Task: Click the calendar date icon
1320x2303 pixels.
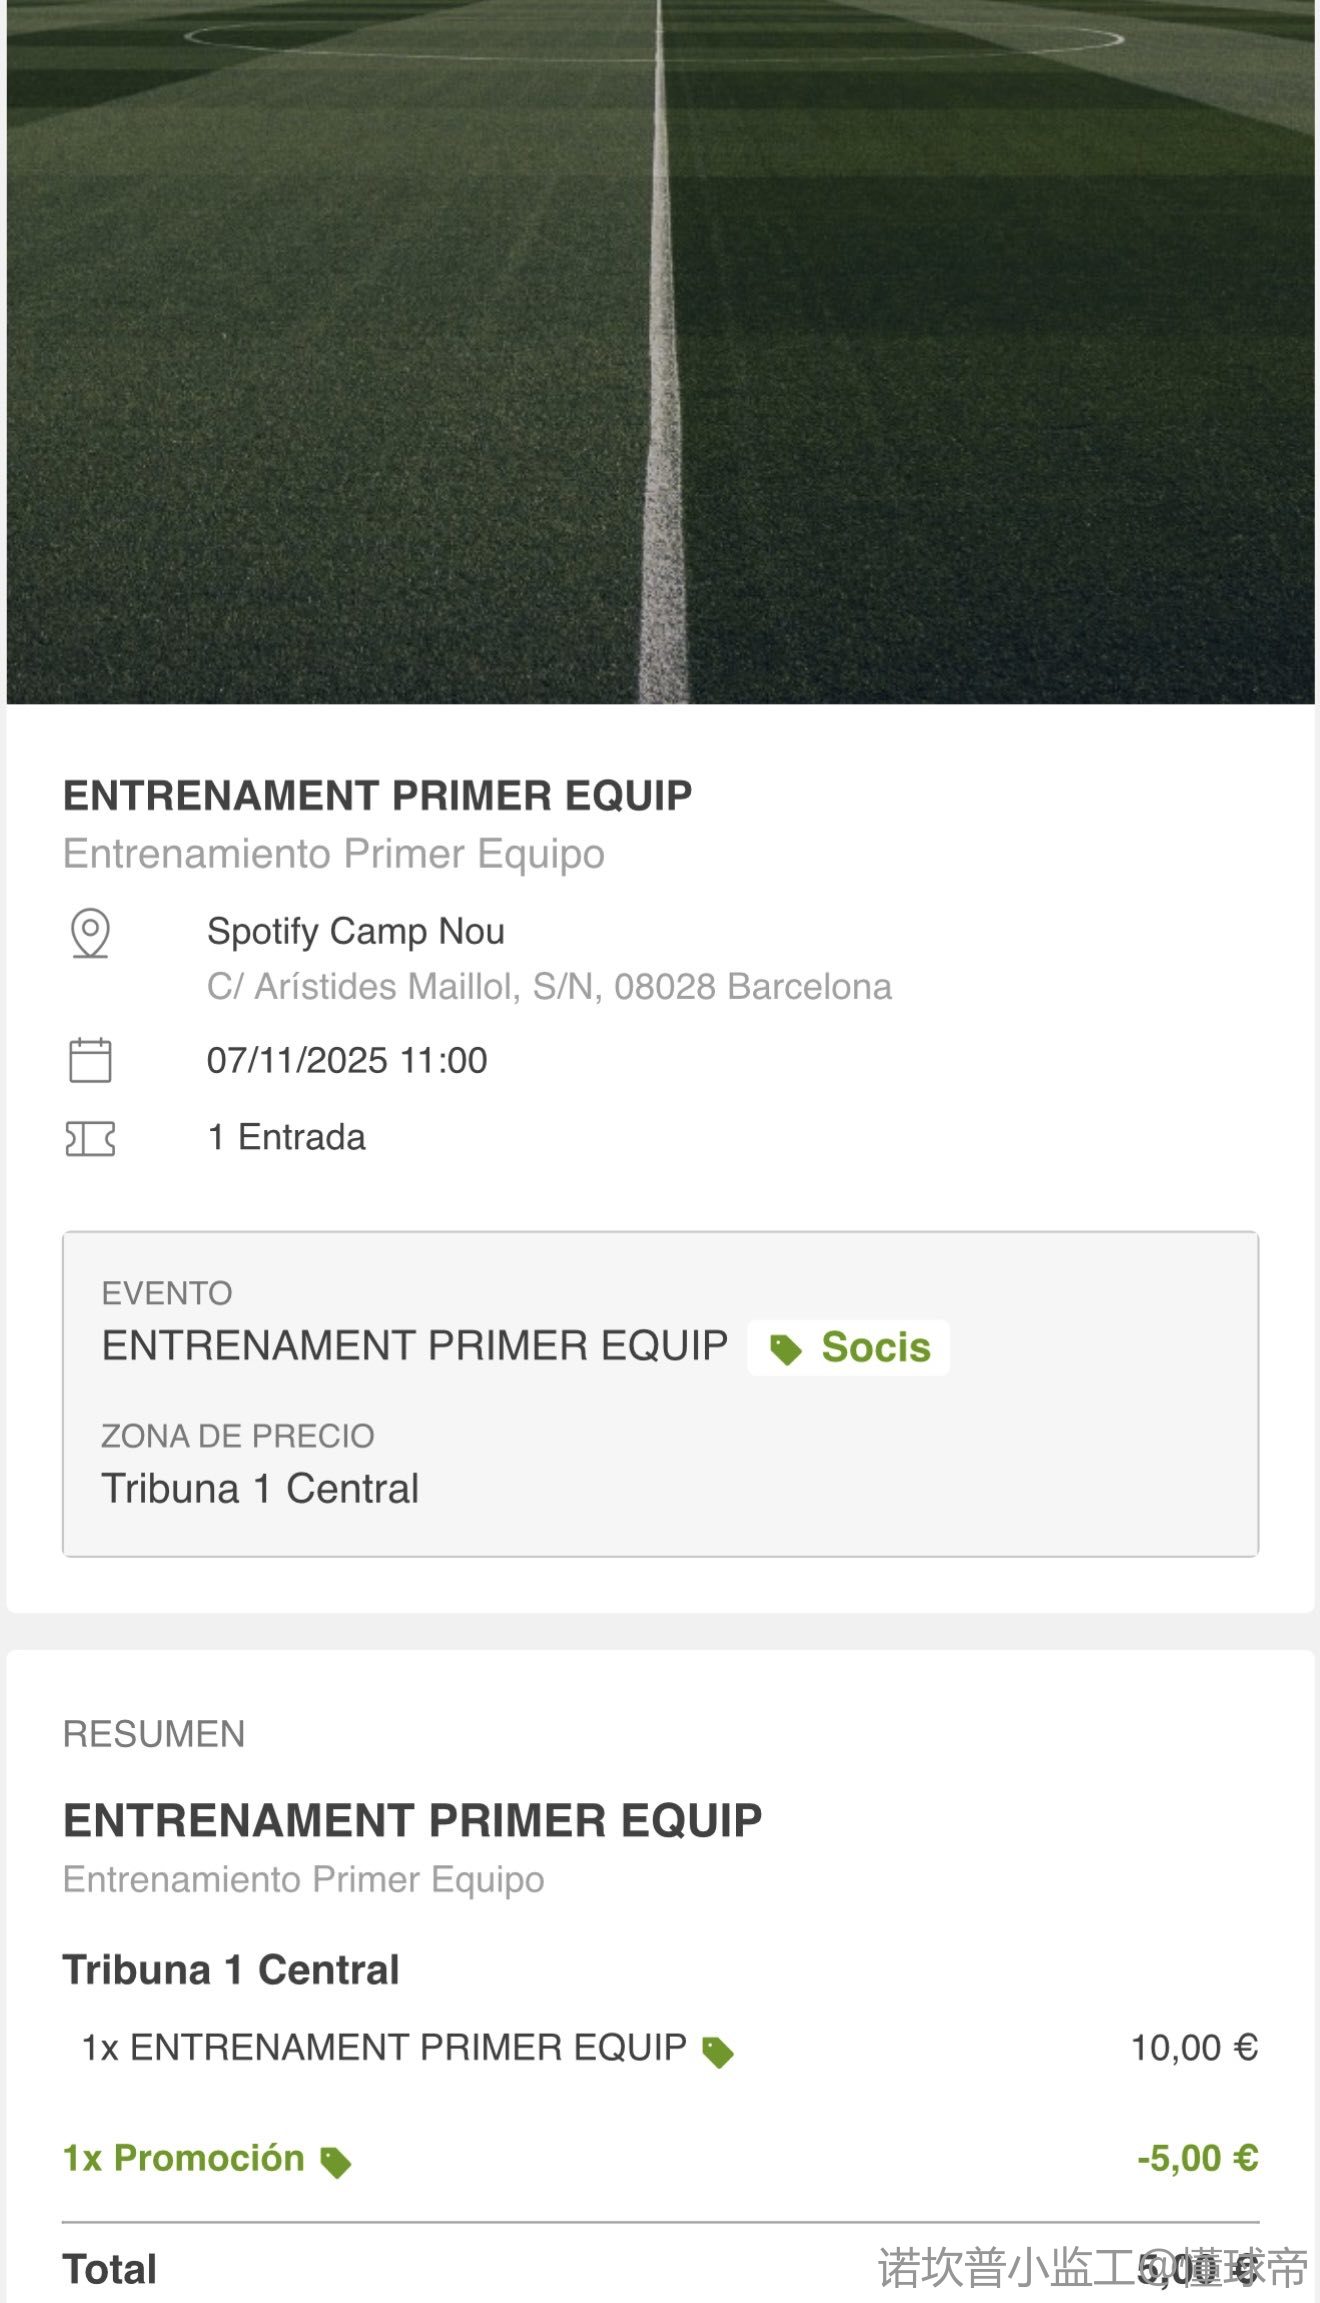Action: click(x=90, y=1060)
